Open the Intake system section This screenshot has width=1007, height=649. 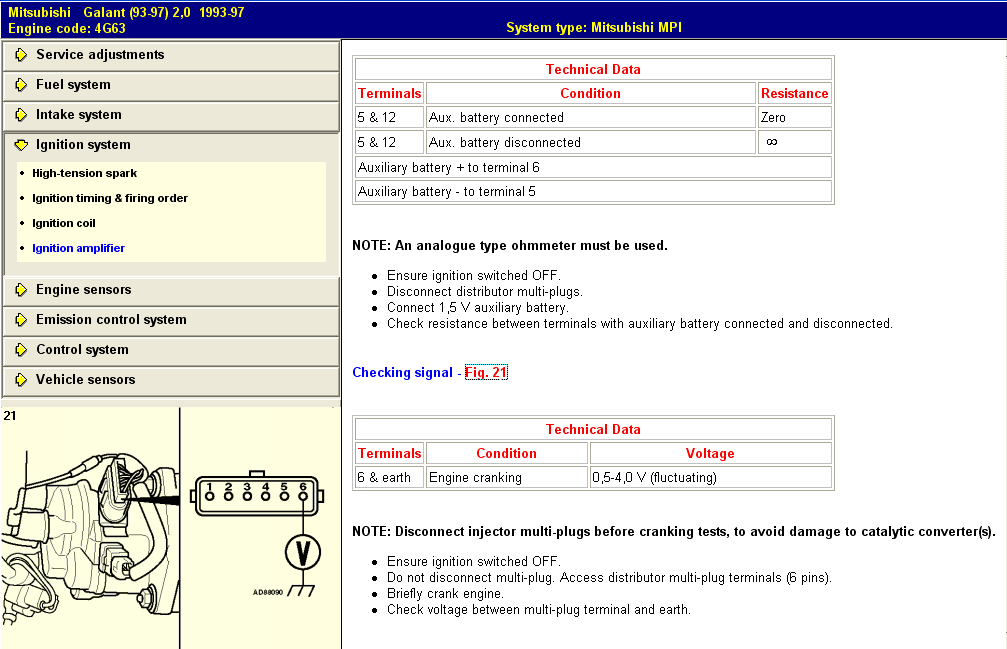[x=171, y=115]
